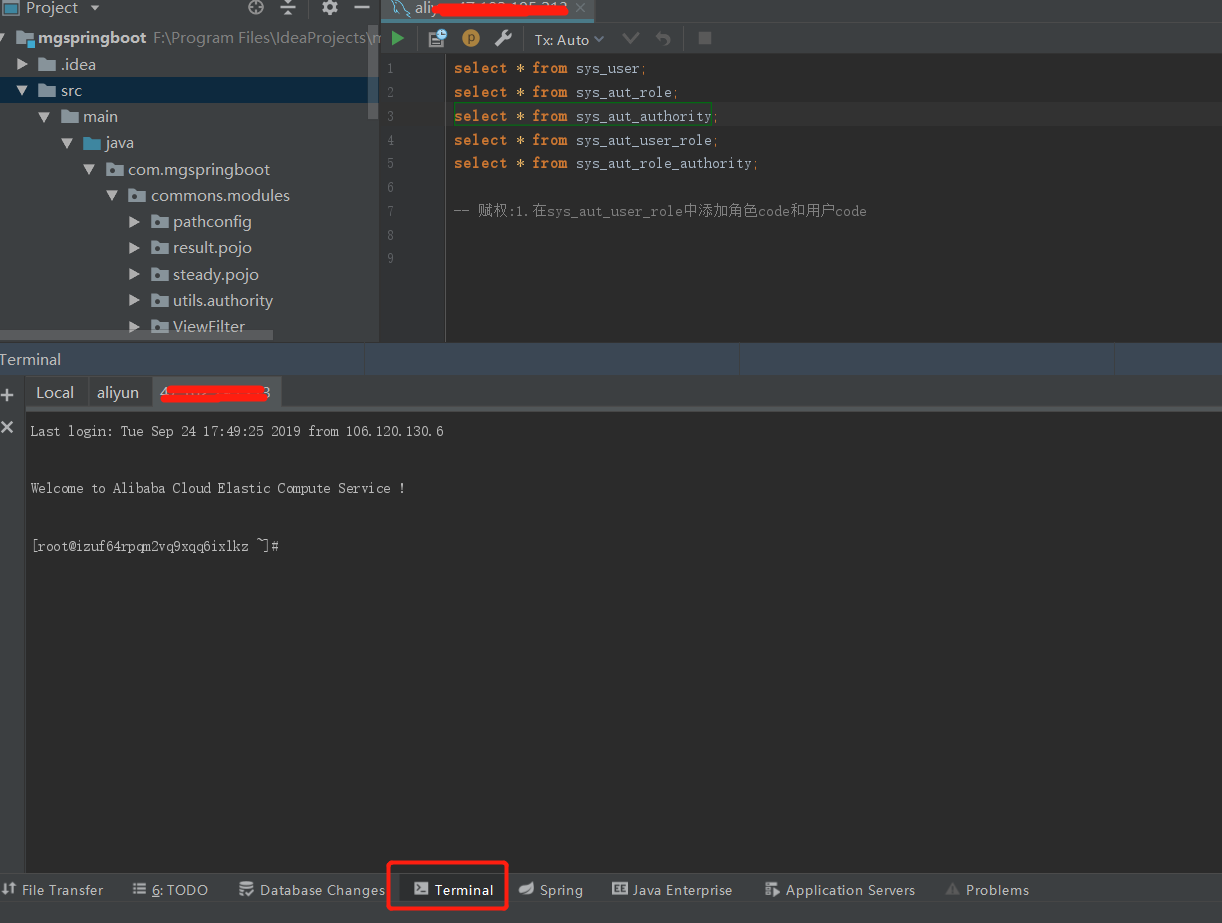This screenshot has width=1222, height=923.
Task: Open Project panel settings gear
Action: point(329,8)
